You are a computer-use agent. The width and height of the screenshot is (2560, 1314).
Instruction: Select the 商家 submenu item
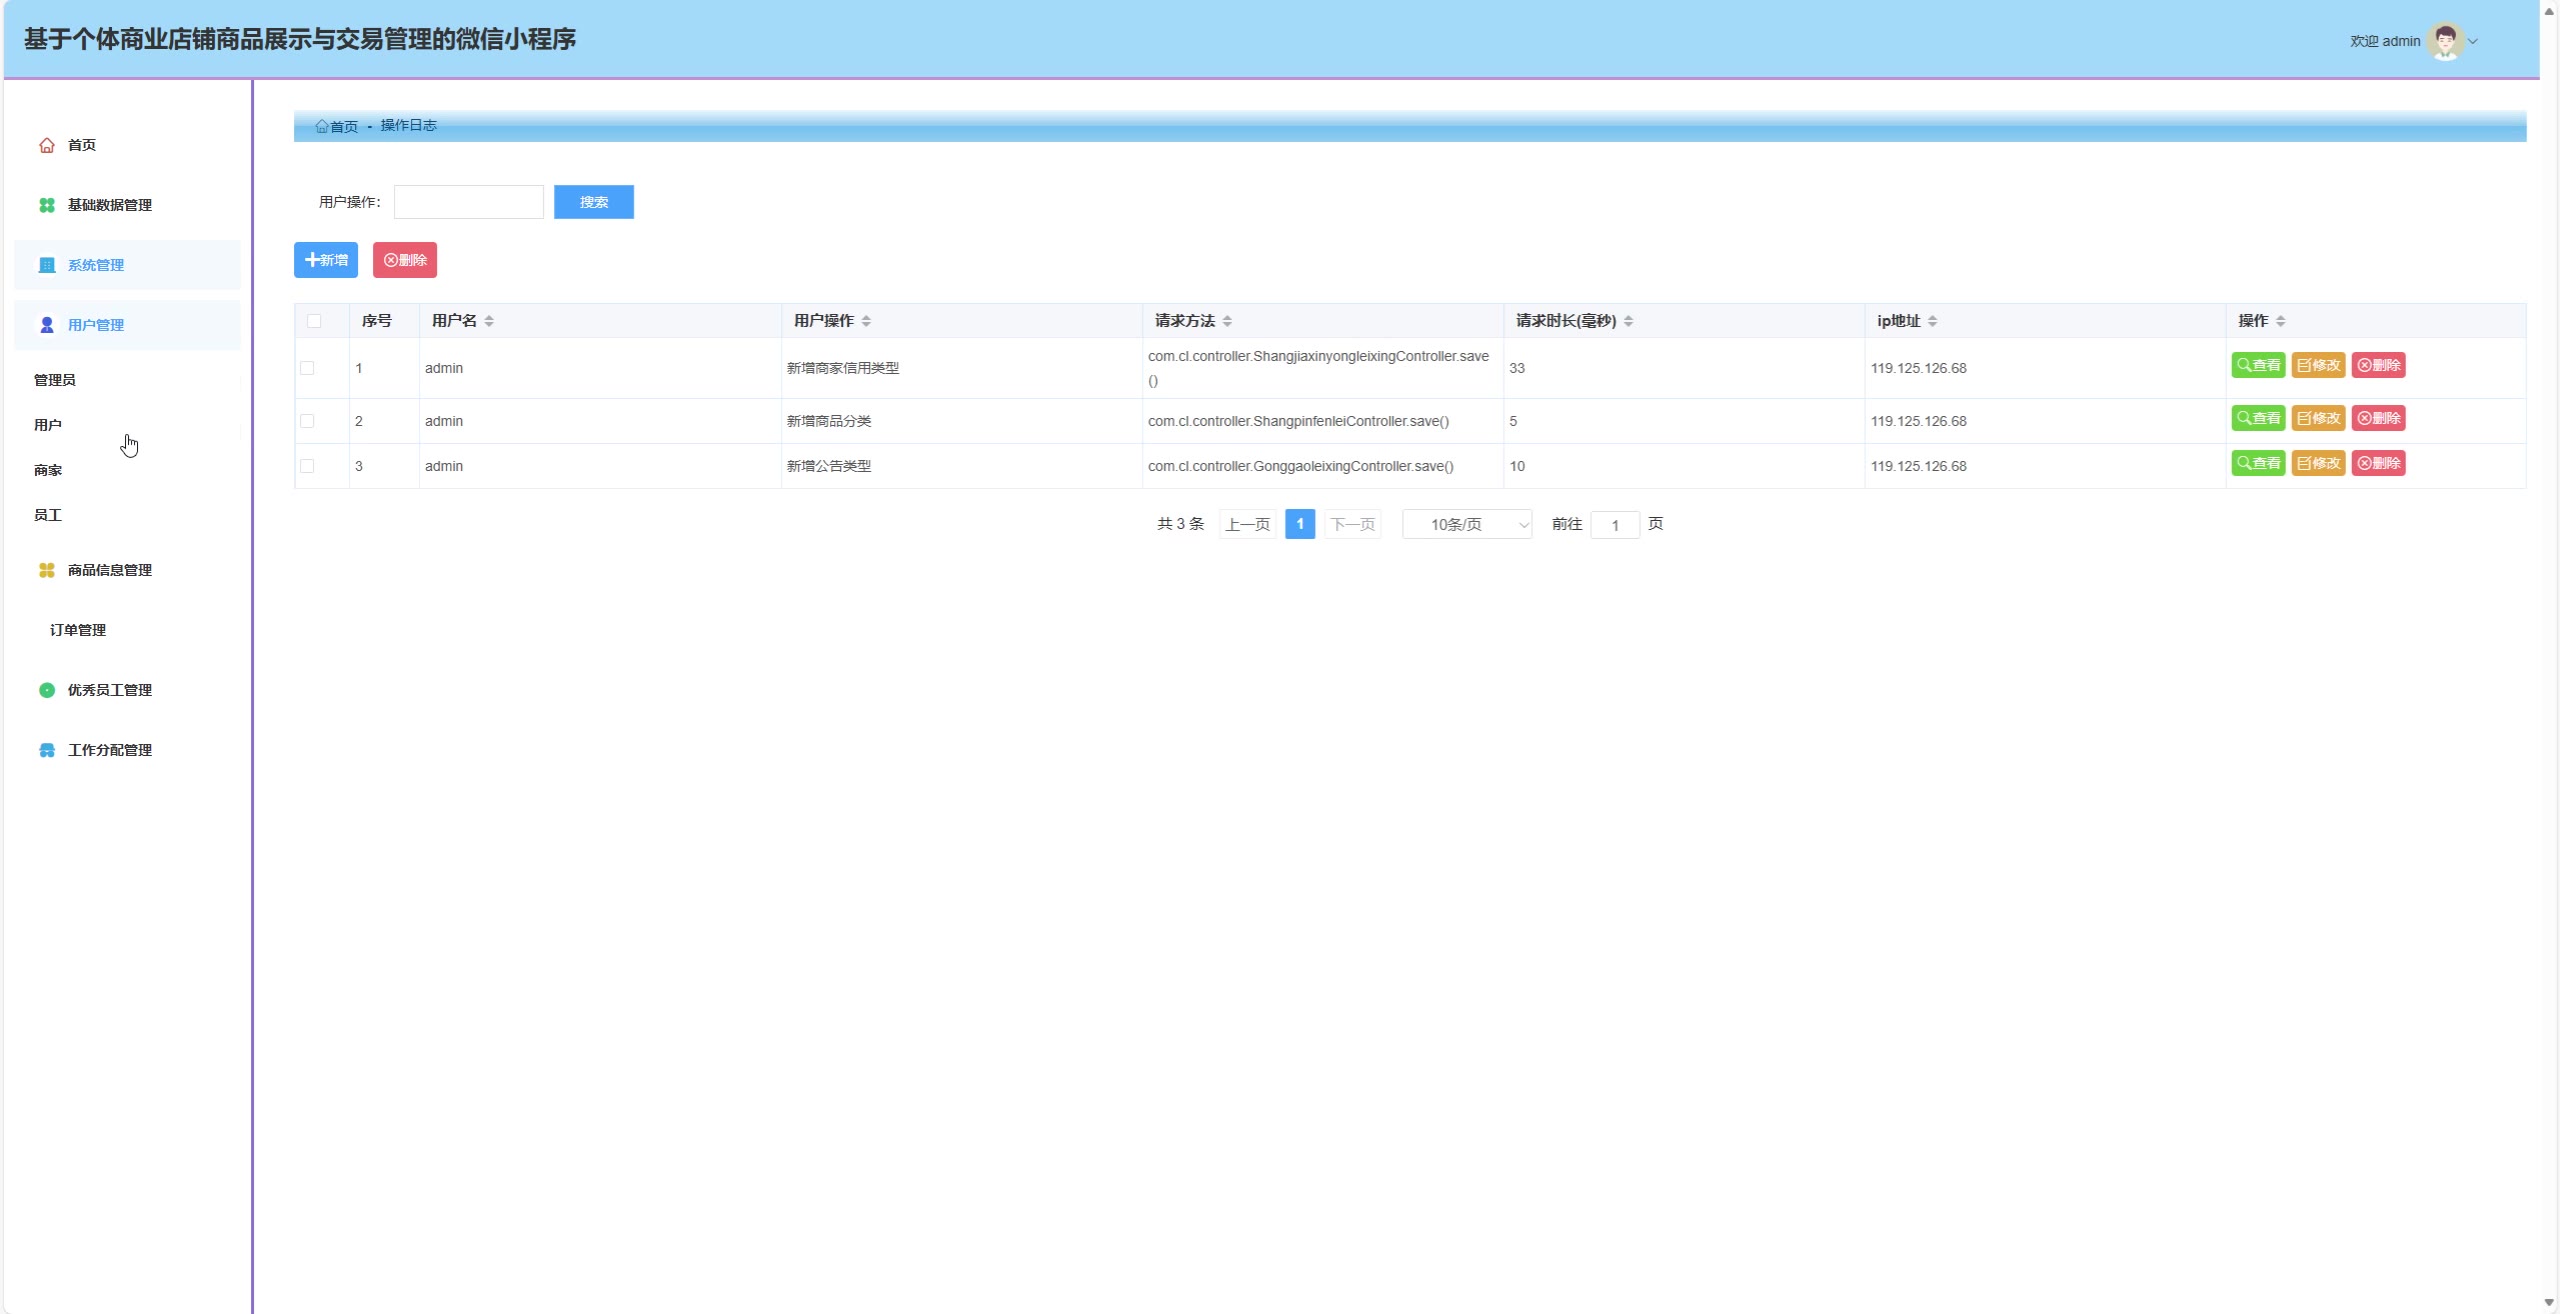click(x=48, y=470)
